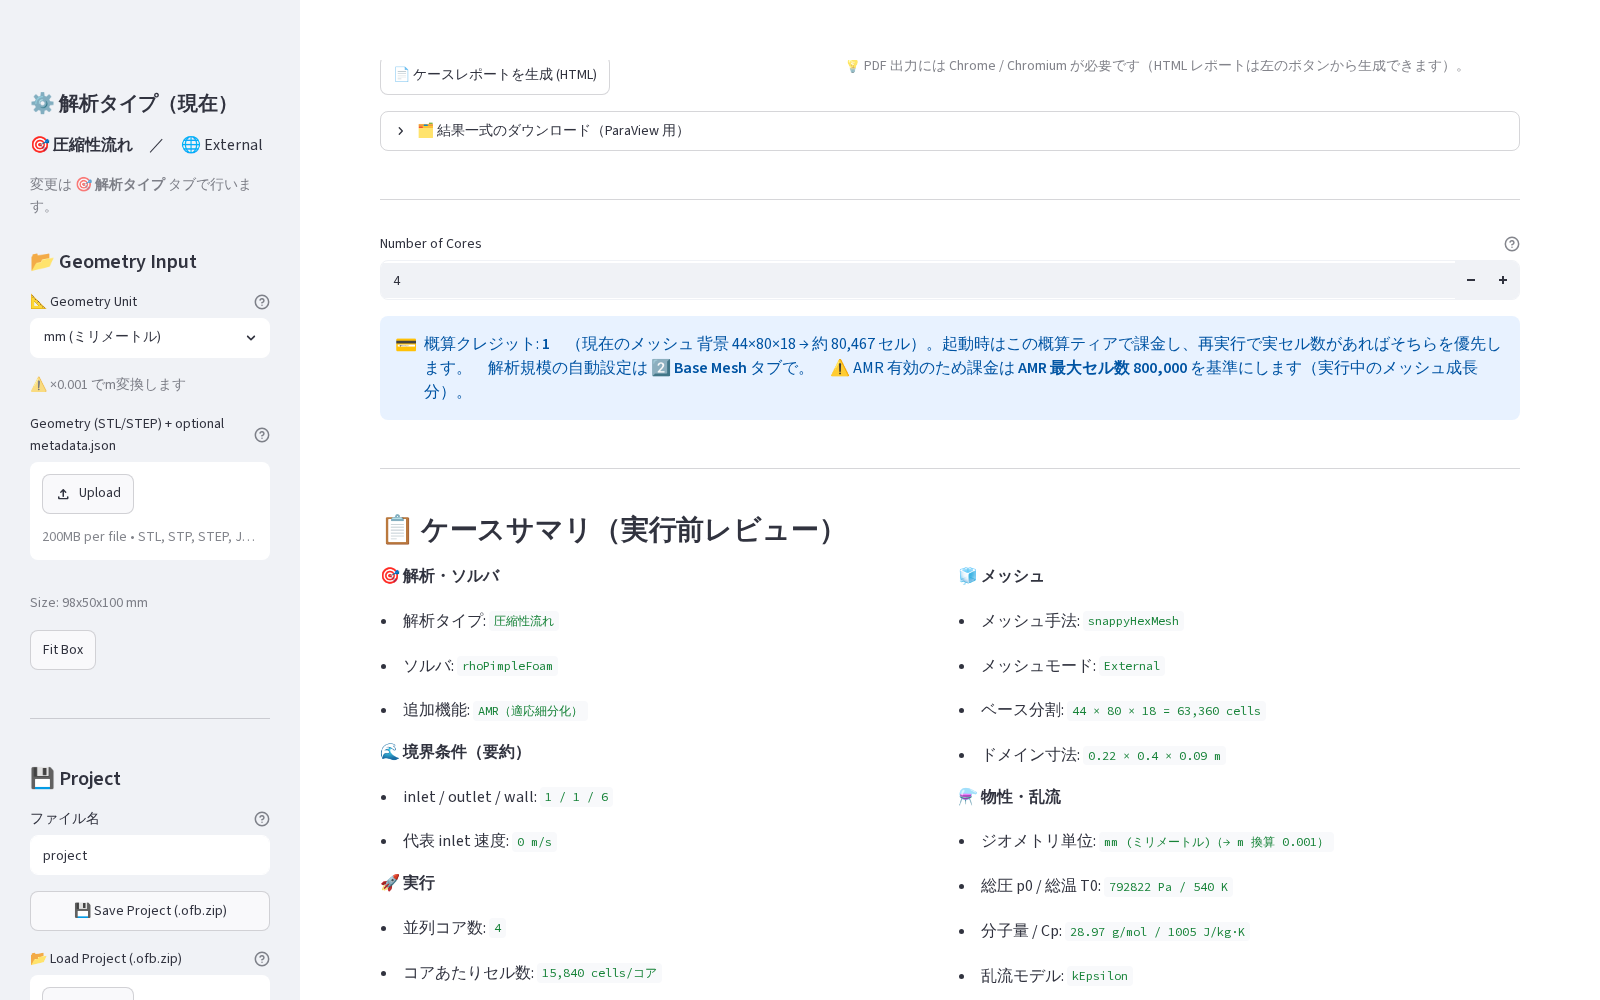Click the Geometry Input heading
The image size is (1600, 1000).
113,262
